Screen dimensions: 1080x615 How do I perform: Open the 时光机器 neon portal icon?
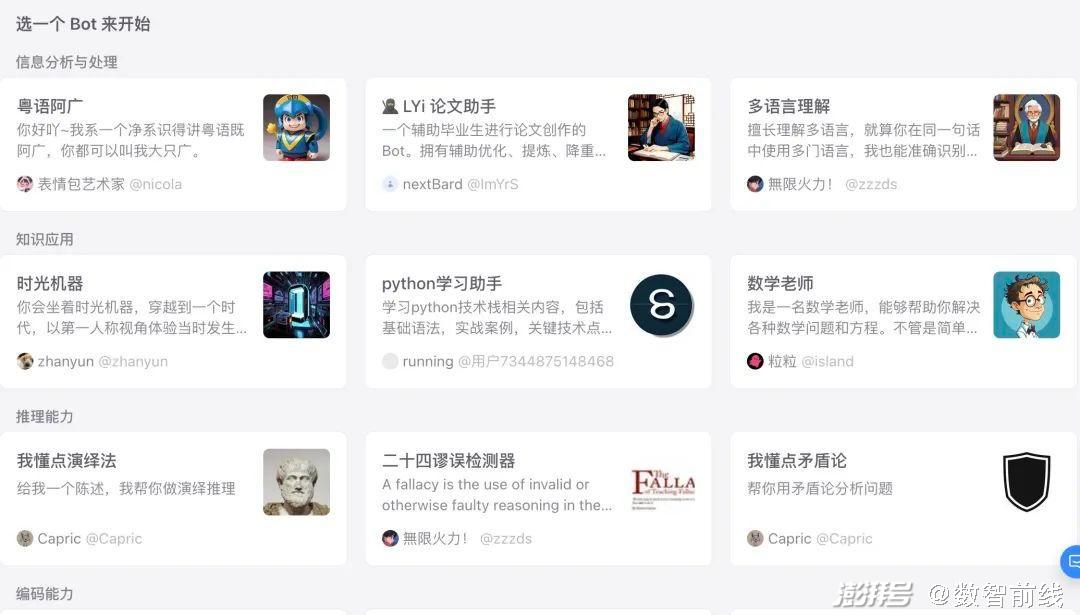point(296,304)
